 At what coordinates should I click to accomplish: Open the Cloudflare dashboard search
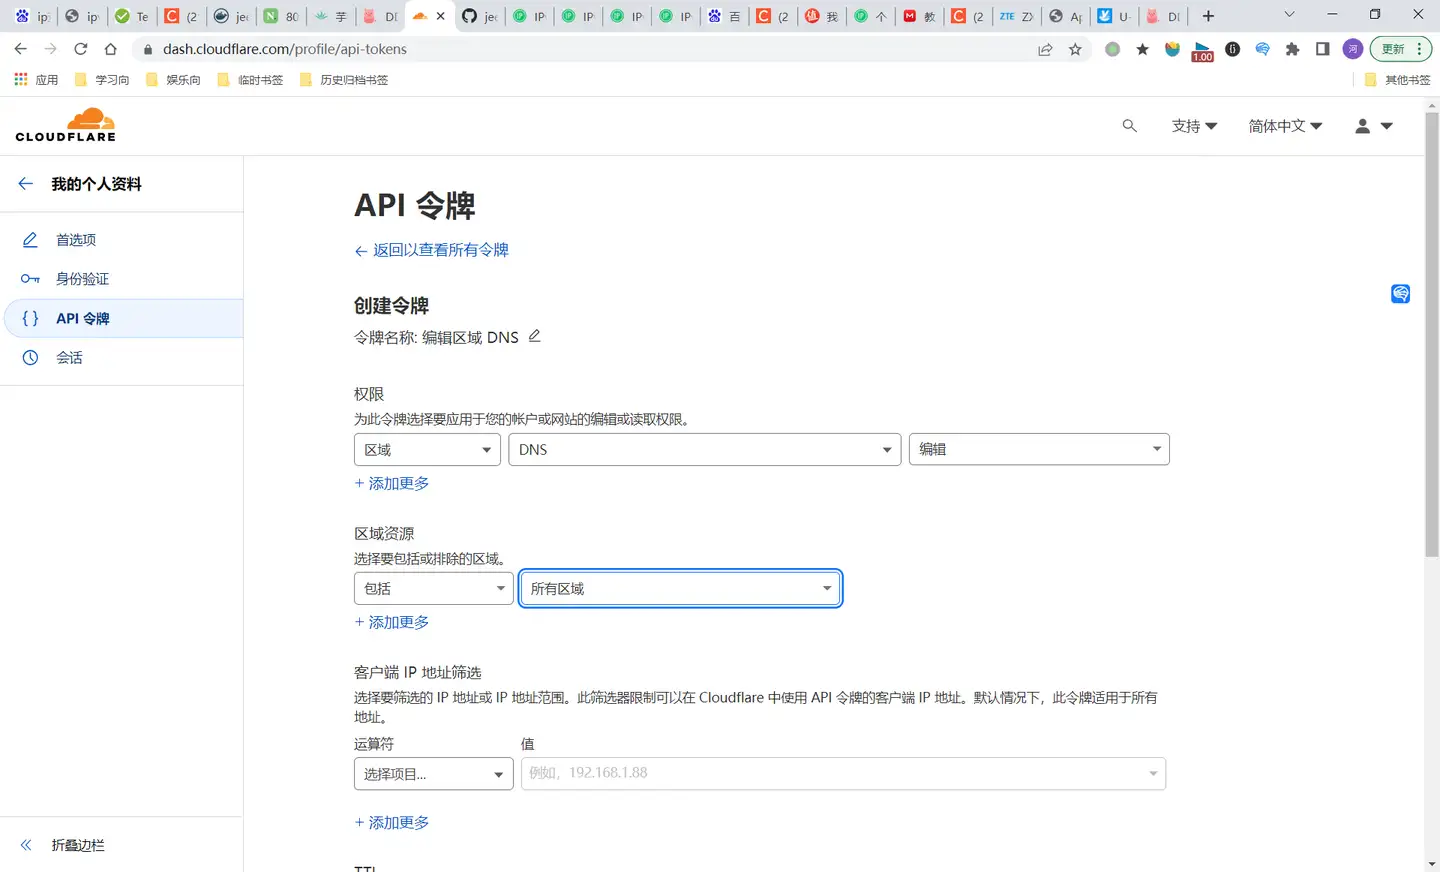pos(1129,126)
